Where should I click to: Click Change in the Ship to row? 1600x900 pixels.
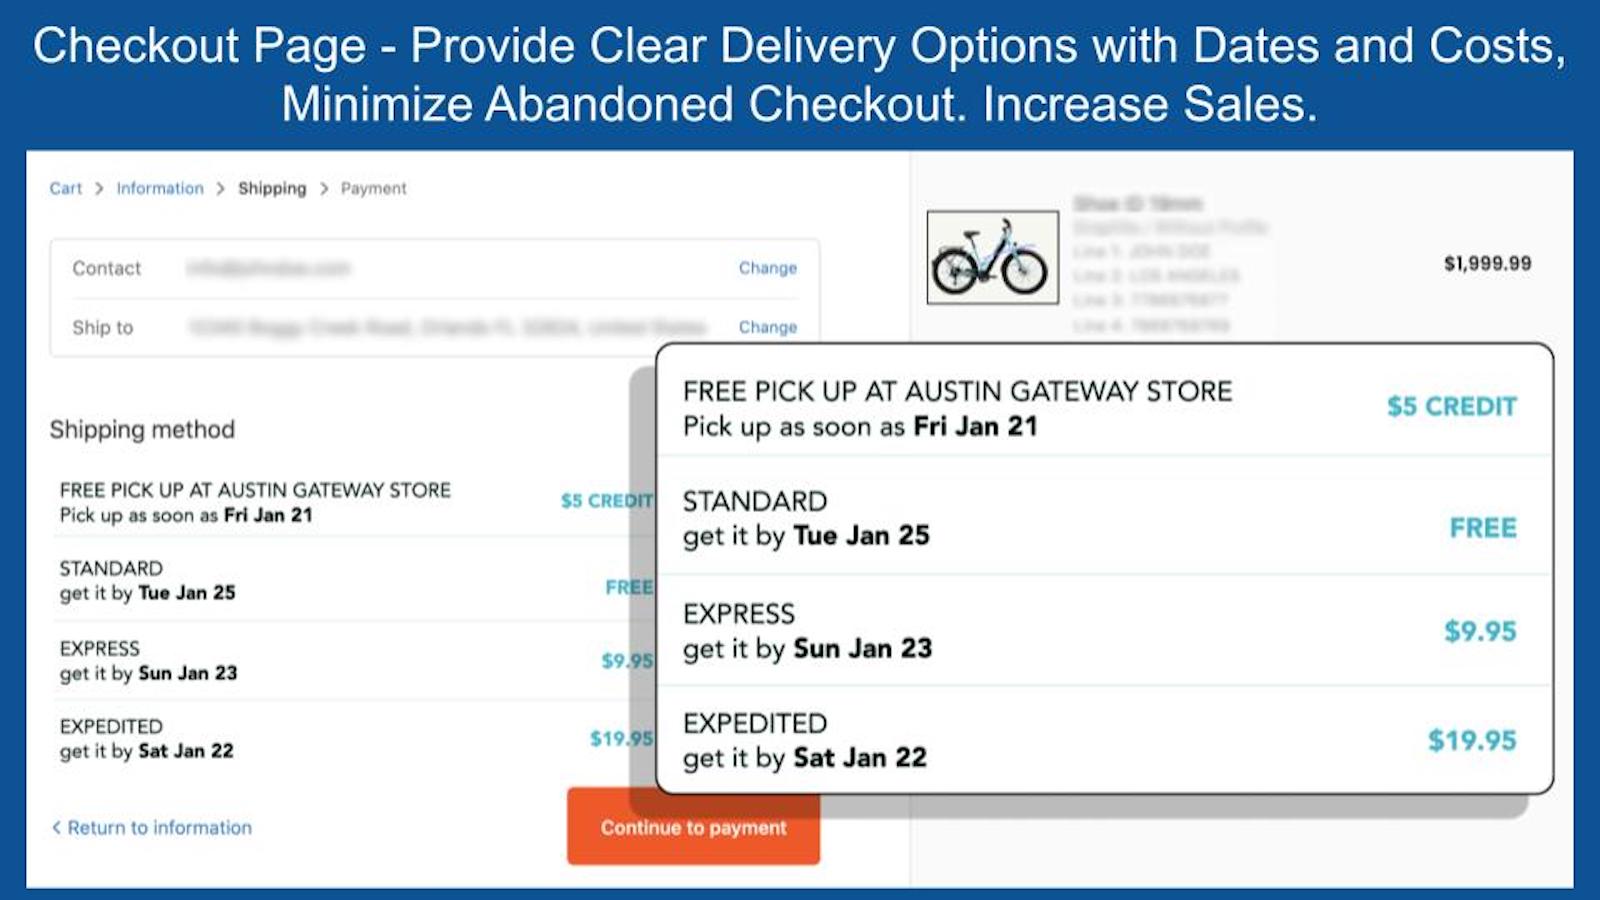coord(767,327)
